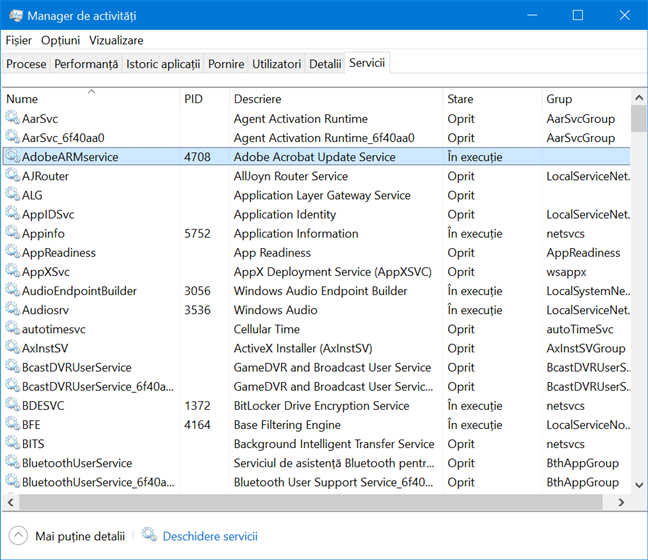Click the AppReadiness gear icon
This screenshot has height=560, width=648.
click(x=12, y=252)
